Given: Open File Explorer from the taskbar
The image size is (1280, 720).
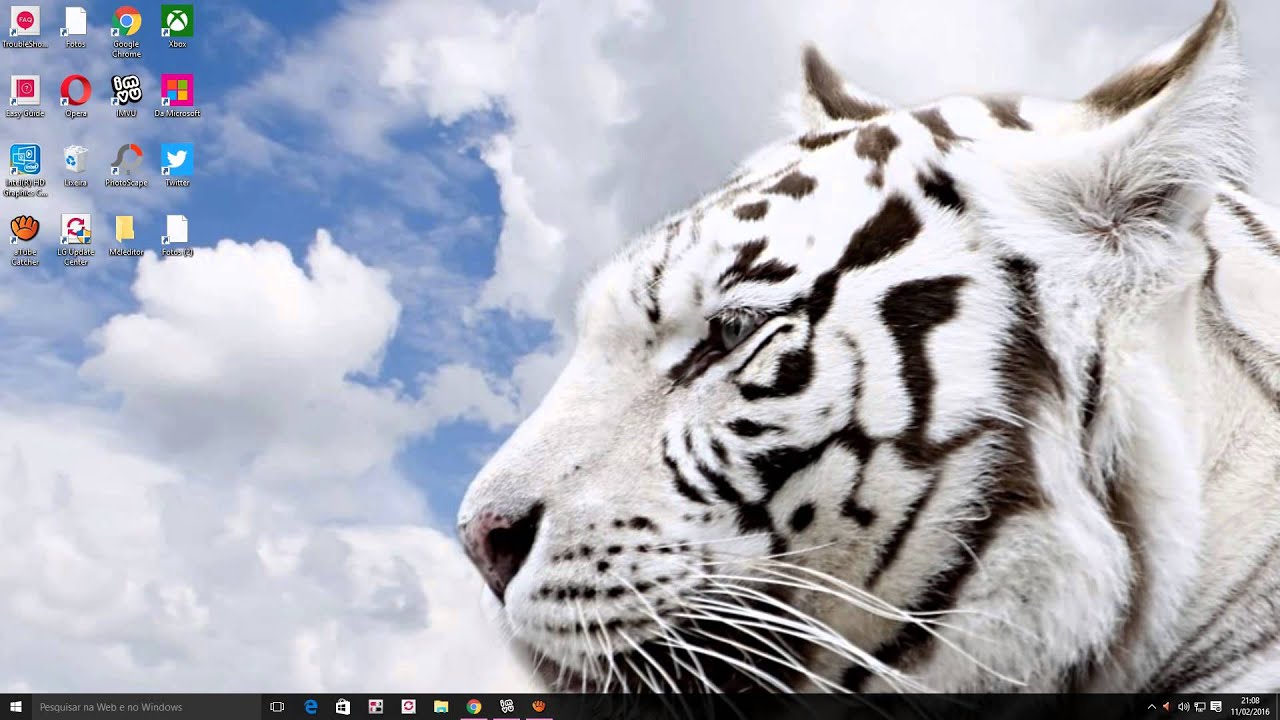Looking at the screenshot, I should pos(441,707).
